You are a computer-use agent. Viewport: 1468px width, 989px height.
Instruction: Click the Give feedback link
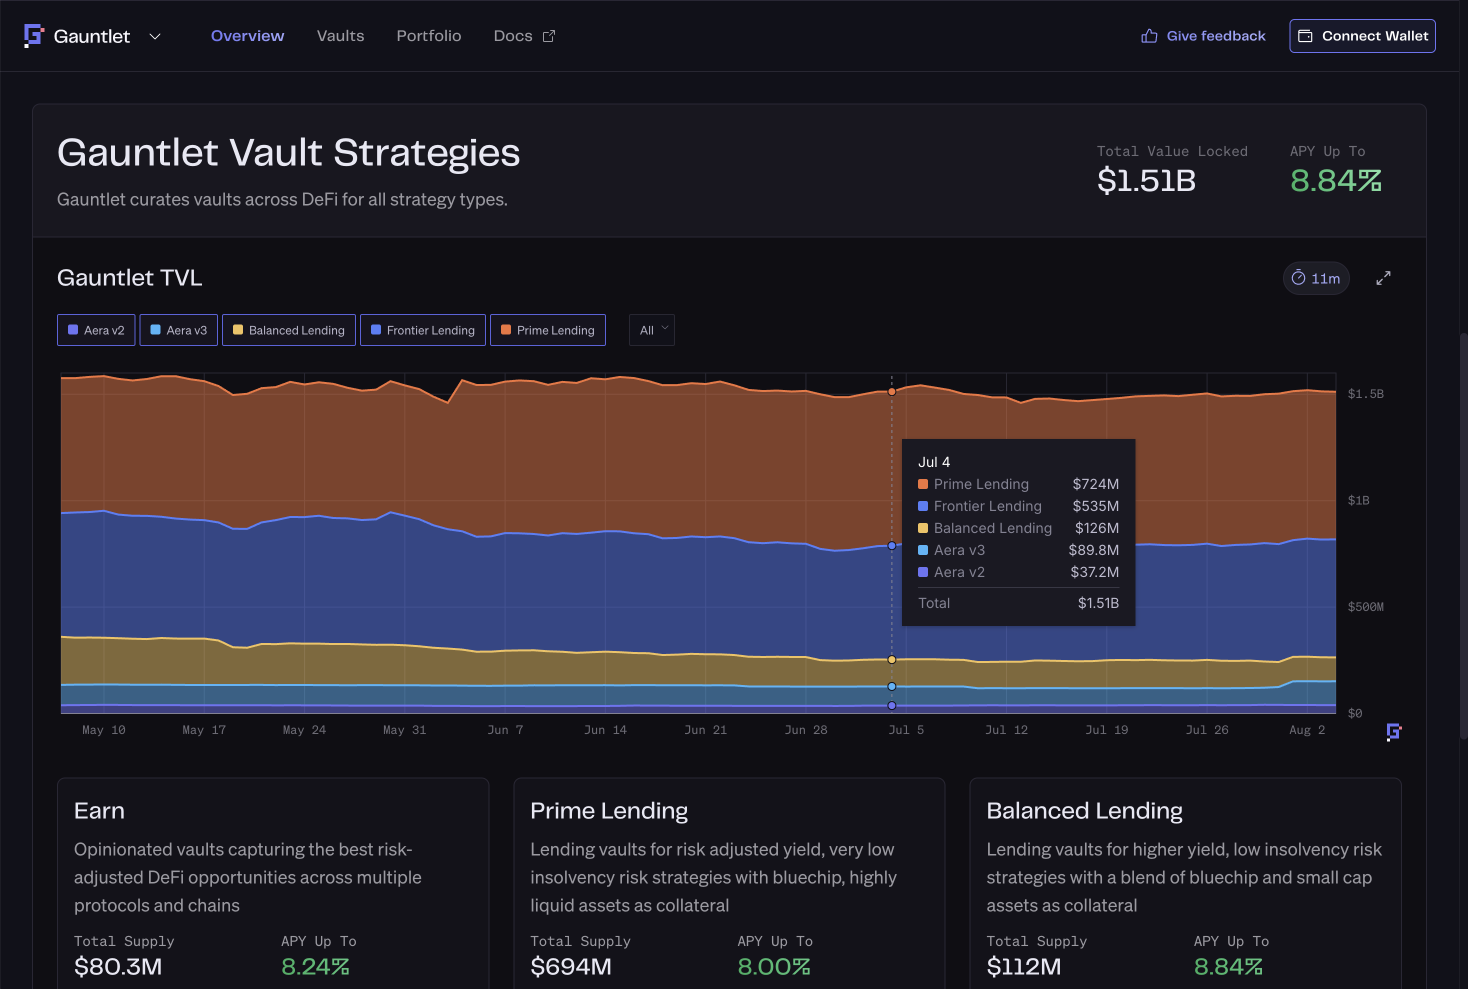1203,36
